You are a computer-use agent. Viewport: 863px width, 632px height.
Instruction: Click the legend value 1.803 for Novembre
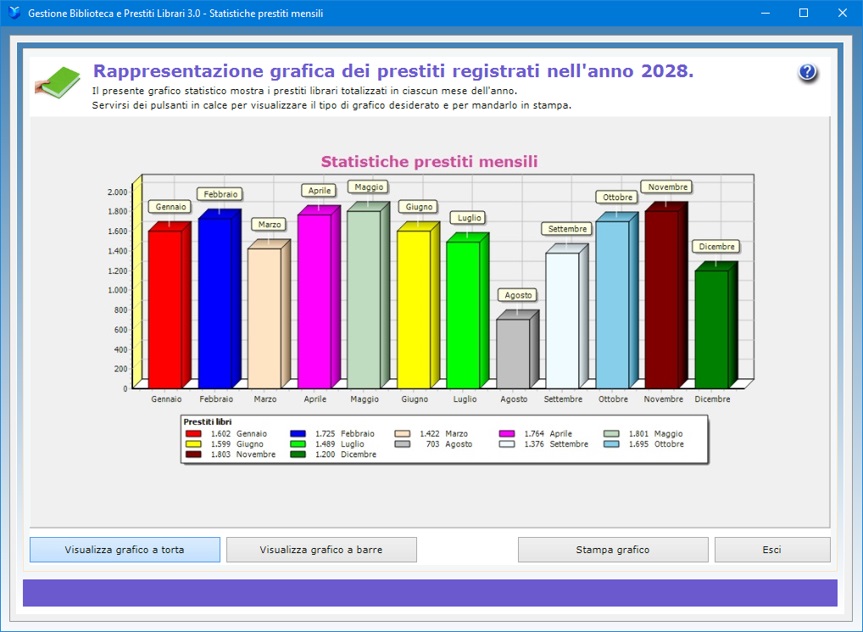click(221, 454)
